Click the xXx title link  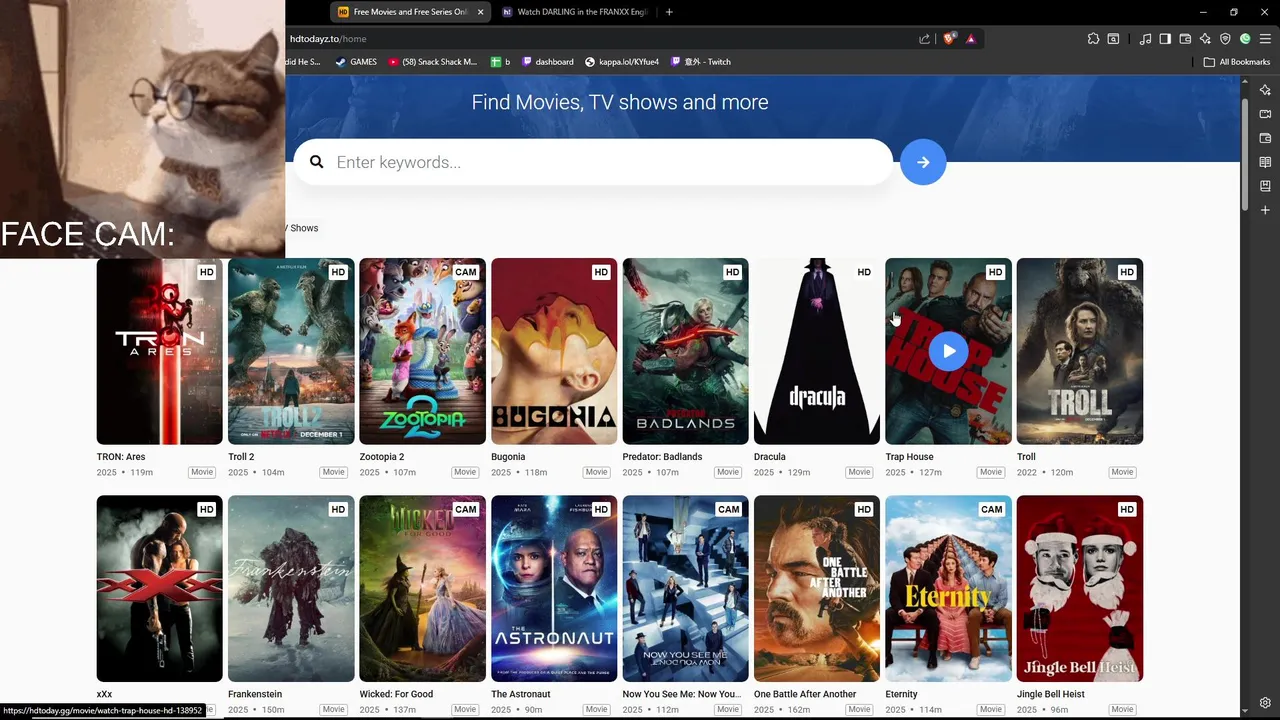[x=104, y=694]
